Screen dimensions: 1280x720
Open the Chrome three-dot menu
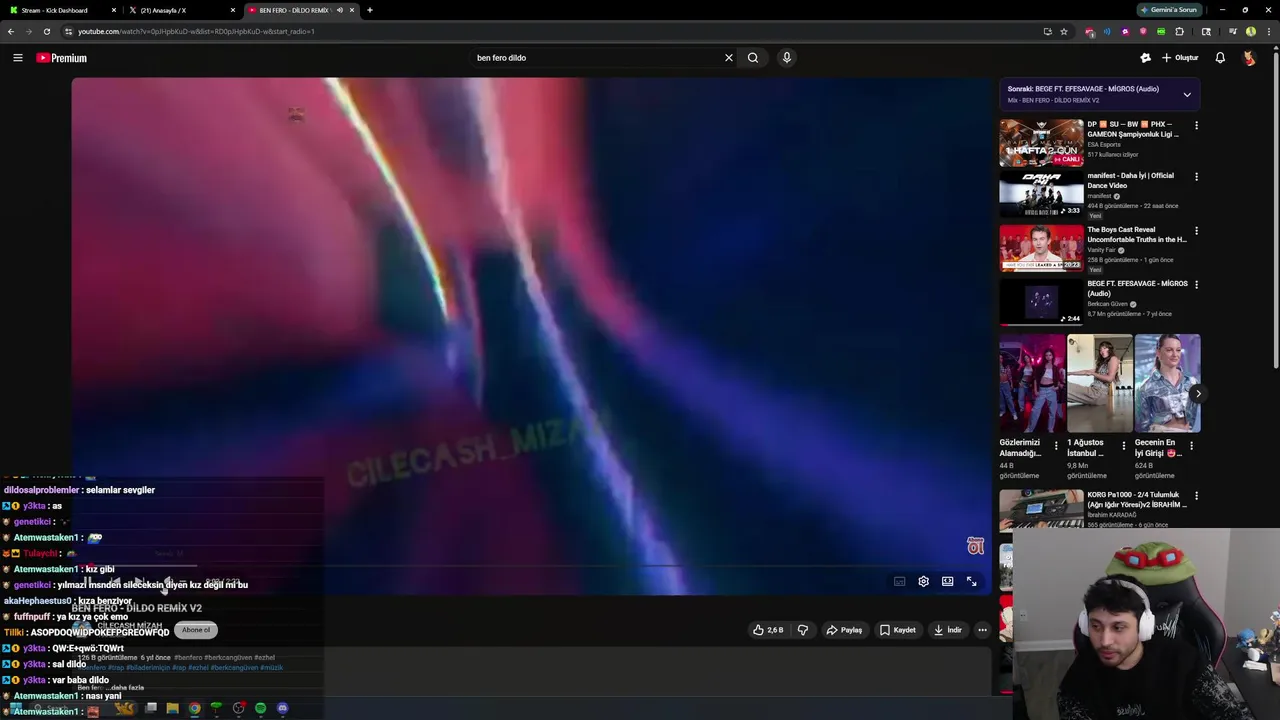[1268, 31]
